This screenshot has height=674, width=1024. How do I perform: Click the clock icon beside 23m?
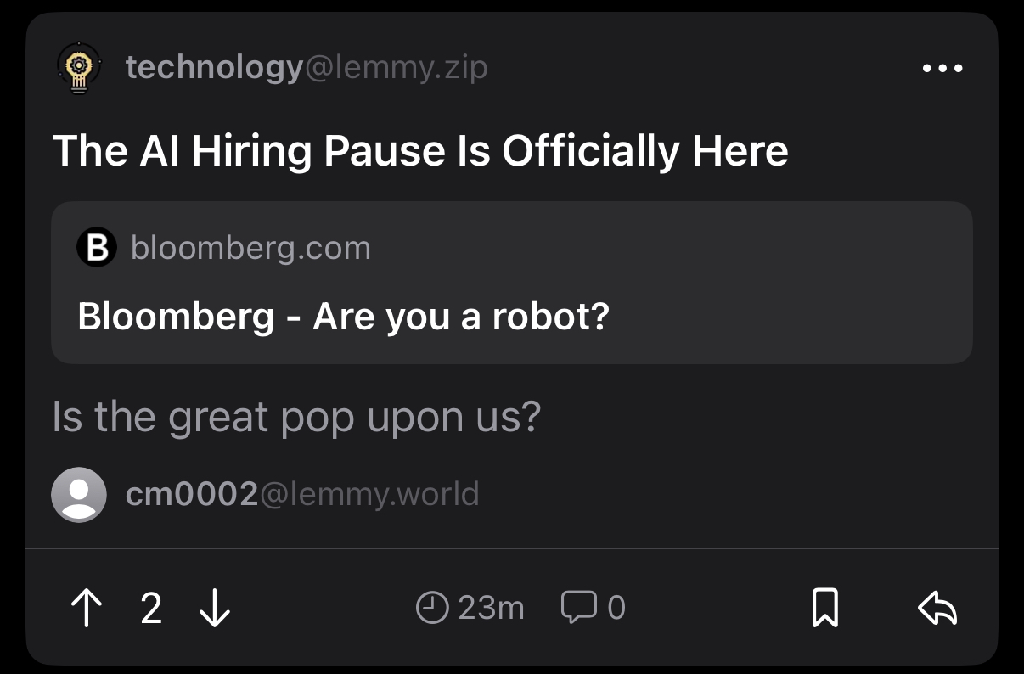432,607
